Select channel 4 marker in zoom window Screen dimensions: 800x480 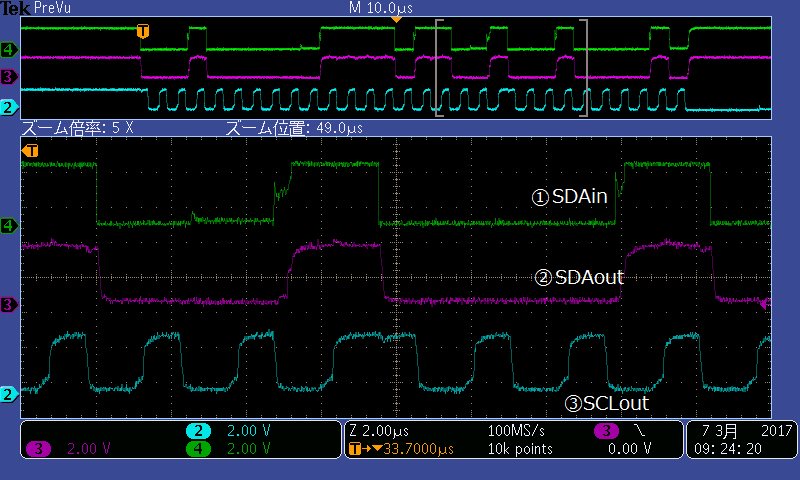[x=9, y=225]
